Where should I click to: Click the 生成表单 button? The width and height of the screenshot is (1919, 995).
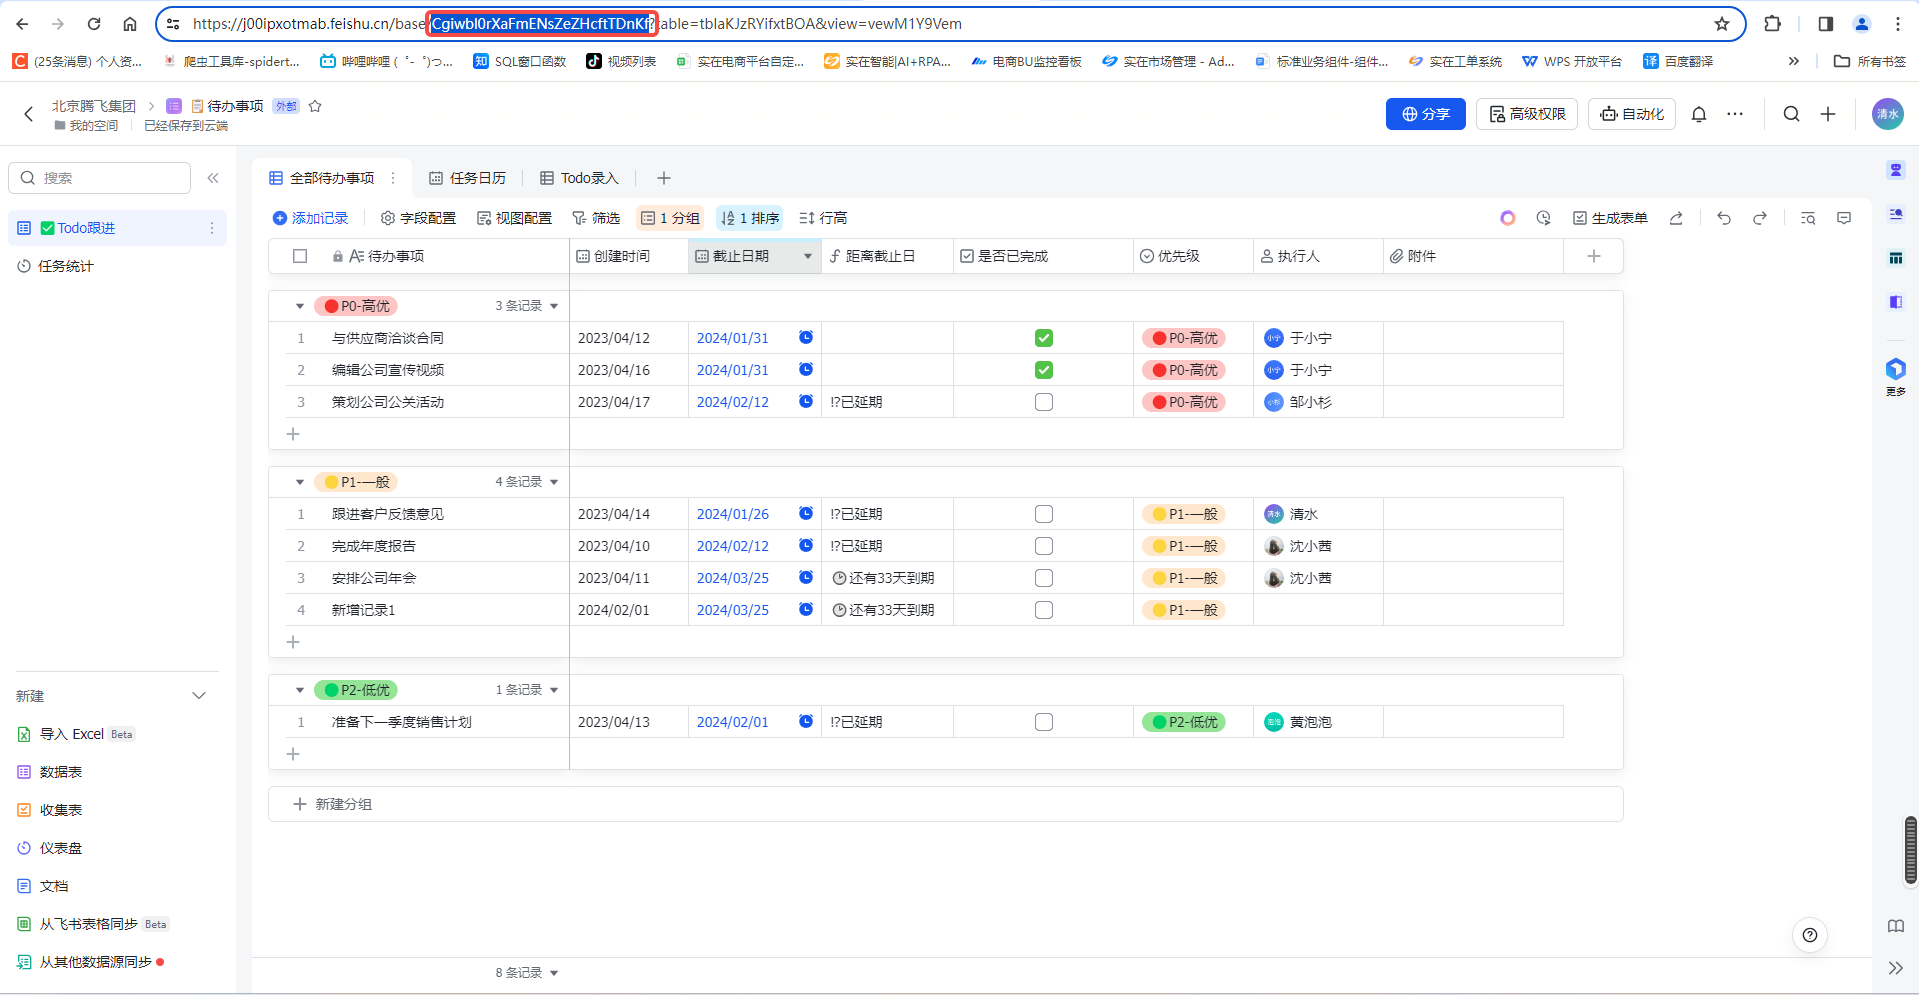tap(1610, 218)
